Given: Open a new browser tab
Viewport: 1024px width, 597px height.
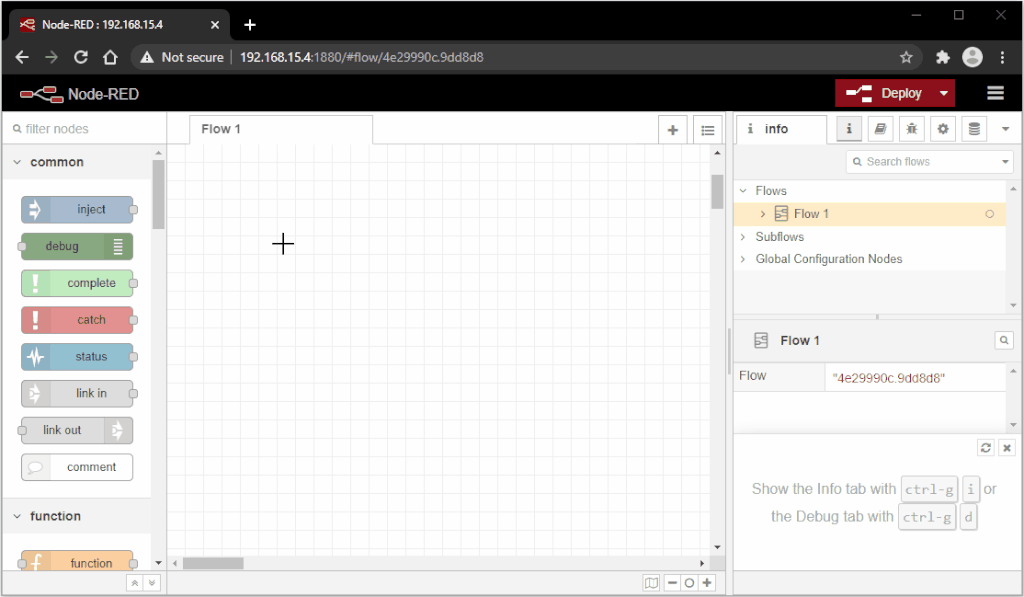Looking at the screenshot, I should click(x=249, y=25).
